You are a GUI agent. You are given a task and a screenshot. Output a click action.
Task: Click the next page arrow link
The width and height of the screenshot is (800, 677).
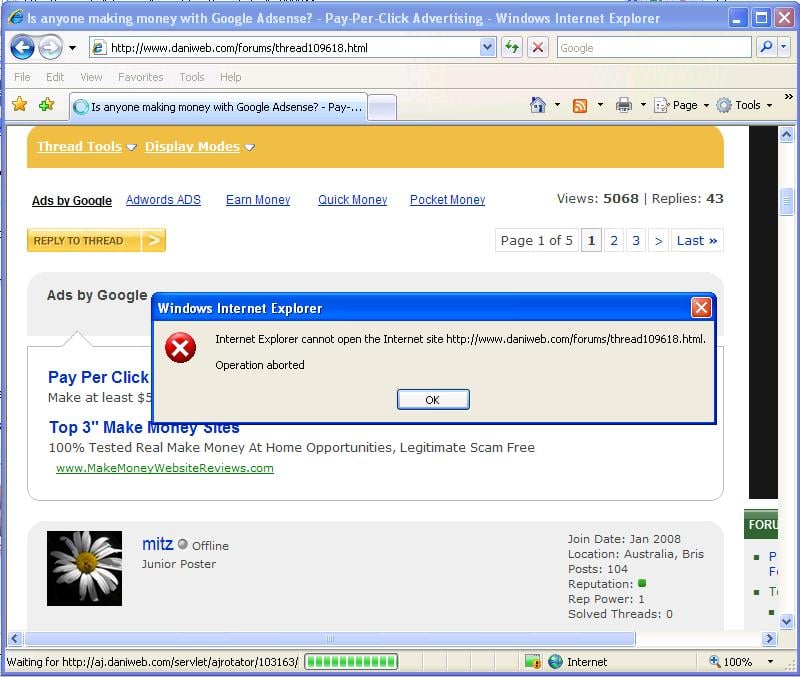click(x=659, y=240)
